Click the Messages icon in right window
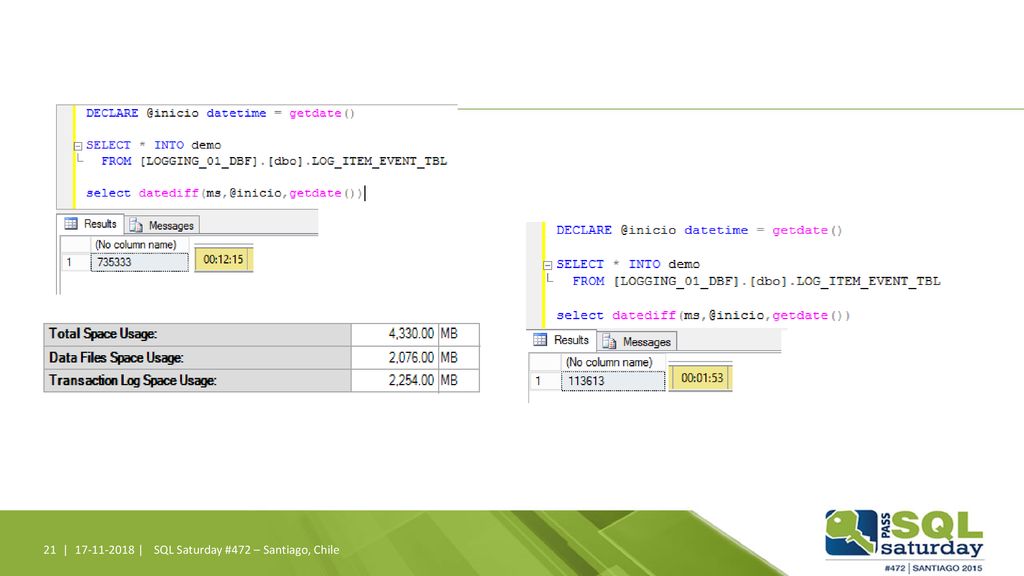1024x576 pixels. point(609,342)
